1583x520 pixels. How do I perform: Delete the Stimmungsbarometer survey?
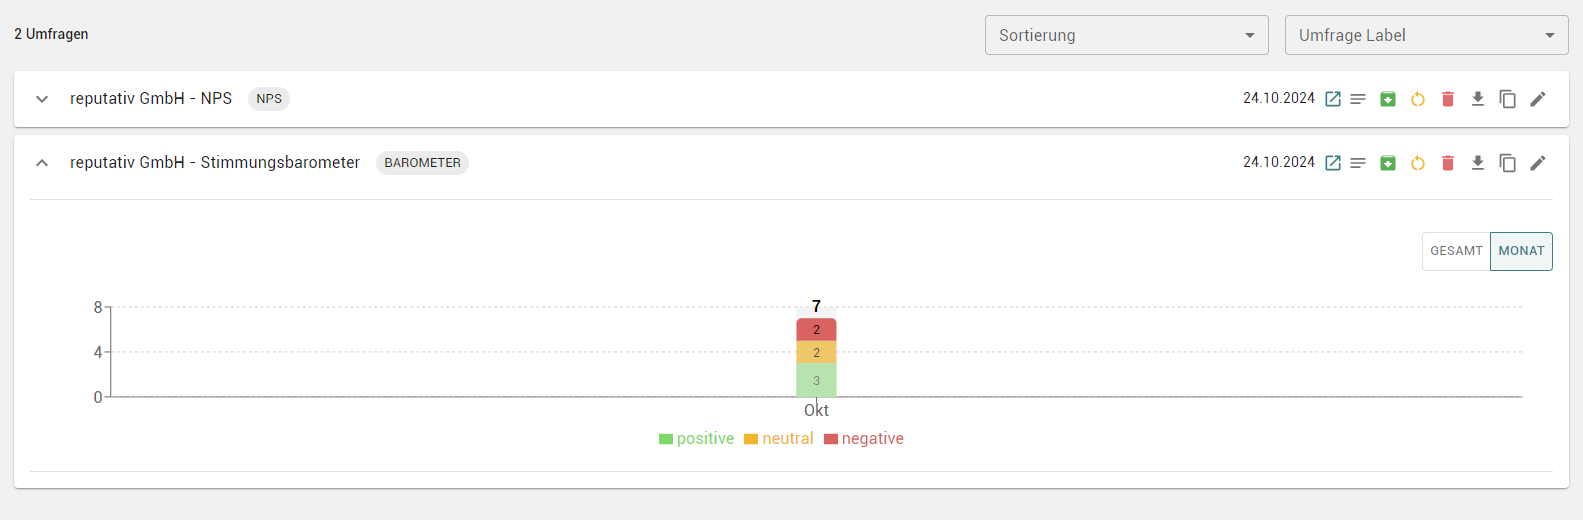pyautogui.click(x=1448, y=163)
